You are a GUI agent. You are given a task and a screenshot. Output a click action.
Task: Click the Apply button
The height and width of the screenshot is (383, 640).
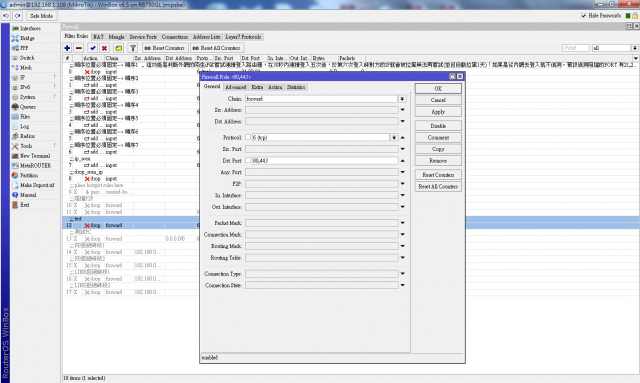438,112
